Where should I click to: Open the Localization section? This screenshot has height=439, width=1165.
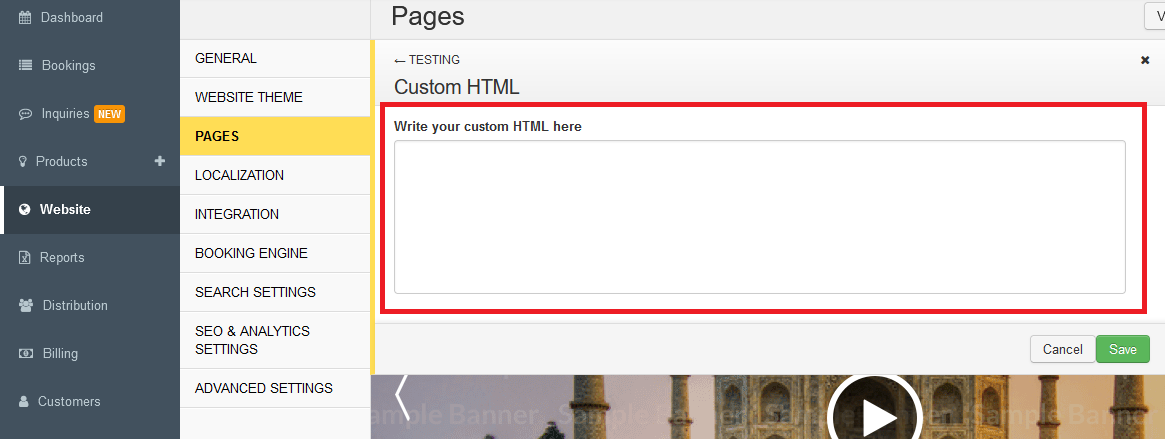(x=239, y=175)
